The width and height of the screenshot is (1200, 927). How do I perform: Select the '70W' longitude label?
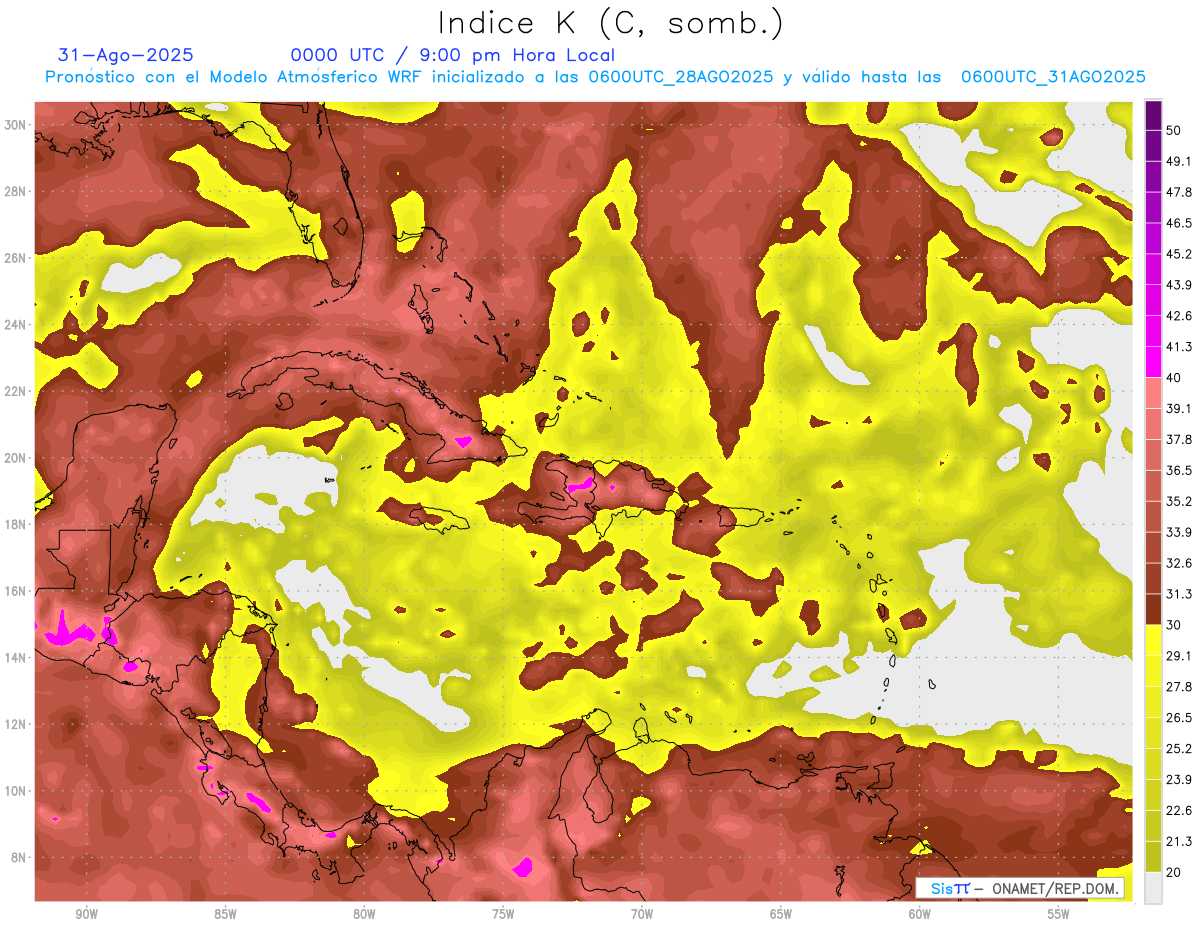tap(642, 914)
